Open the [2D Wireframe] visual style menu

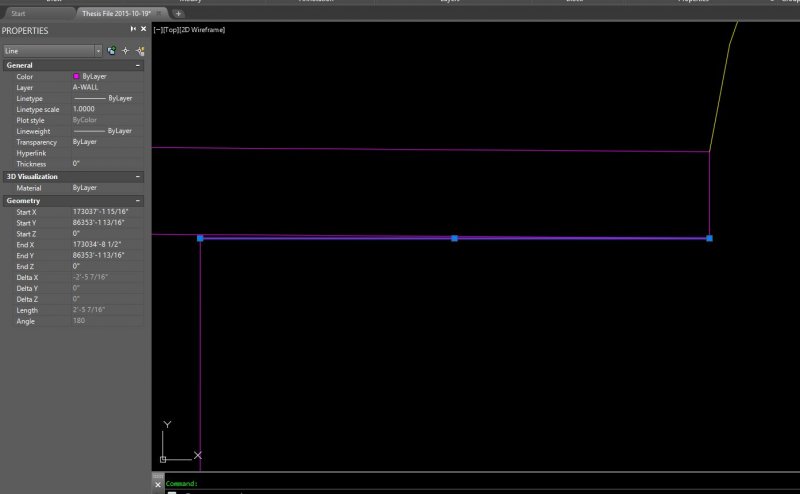pos(202,30)
